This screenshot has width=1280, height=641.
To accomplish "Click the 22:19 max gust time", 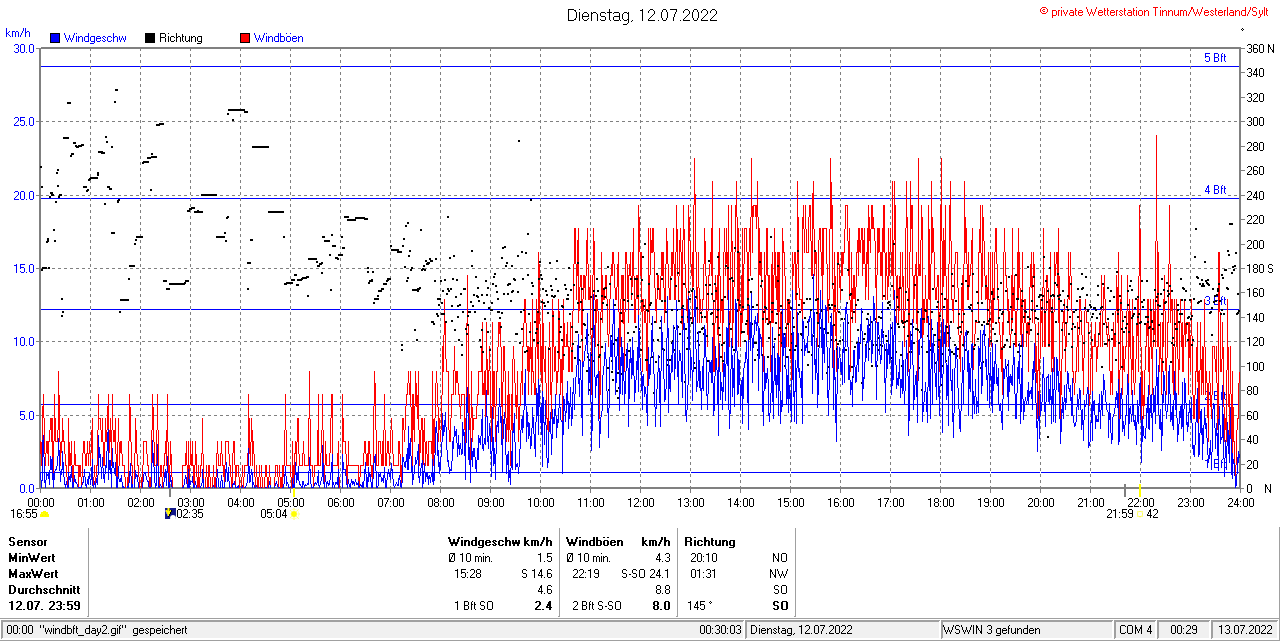I will 586,574.
